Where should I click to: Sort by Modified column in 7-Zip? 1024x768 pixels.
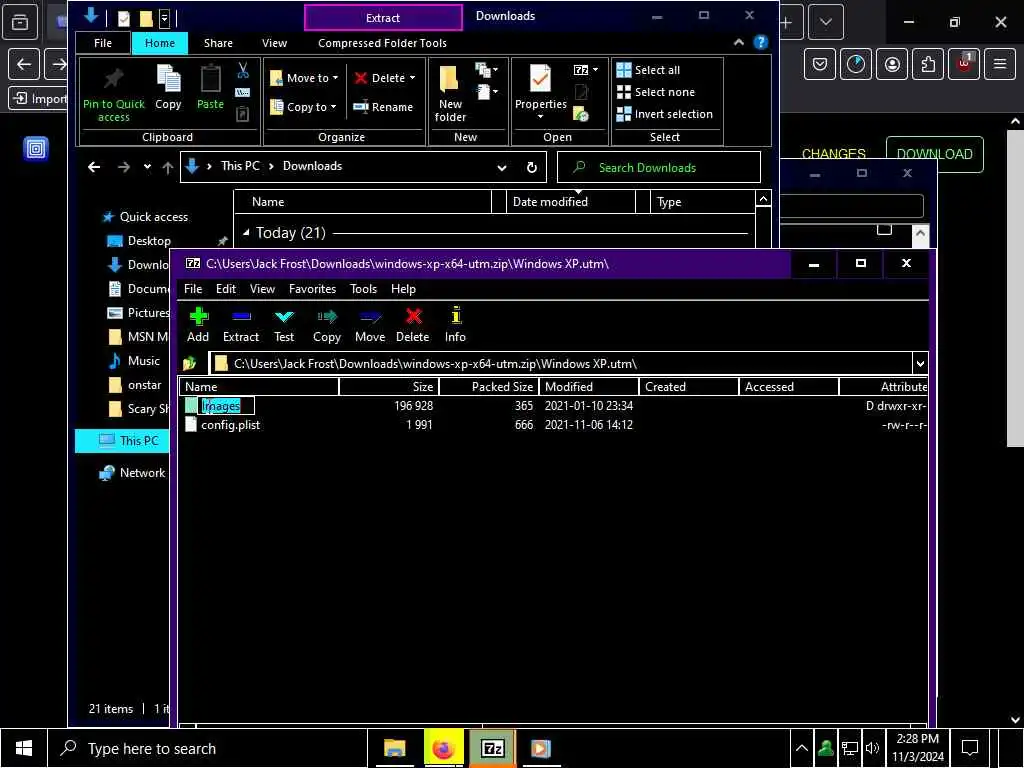pos(589,387)
